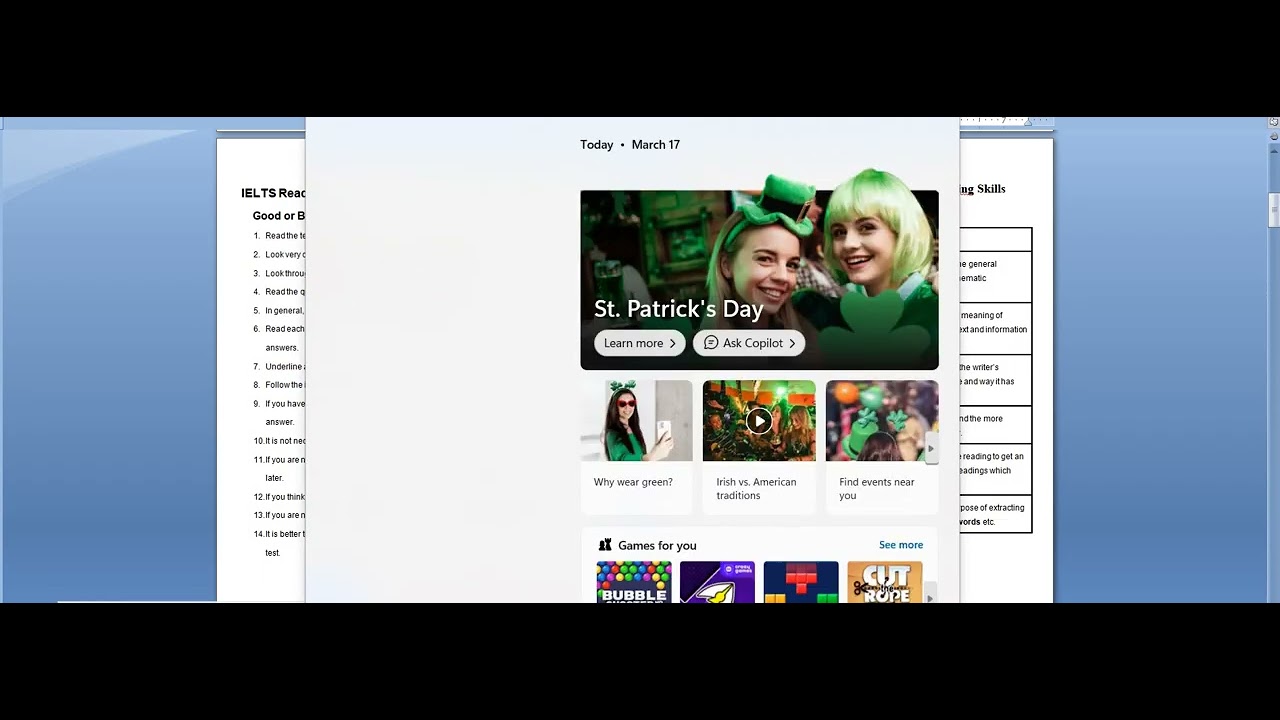Click the Today date label
This screenshot has width=1280, height=720.
tap(597, 145)
